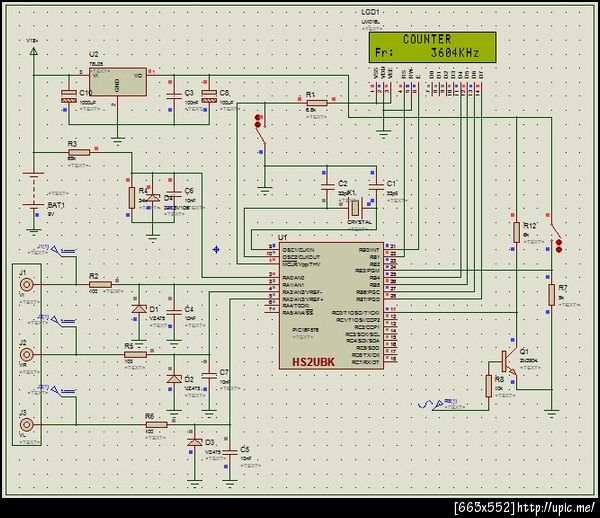This screenshot has width=600, height=518.
Task: Click the RC7/RX/DT pin label
Action: 366,362
